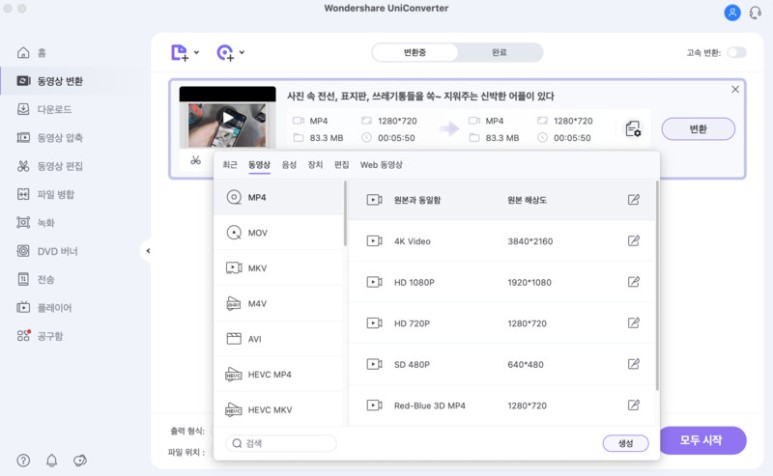
Task: Edit the Red-Blue 3D MP4 preset
Action: click(x=633, y=405)
